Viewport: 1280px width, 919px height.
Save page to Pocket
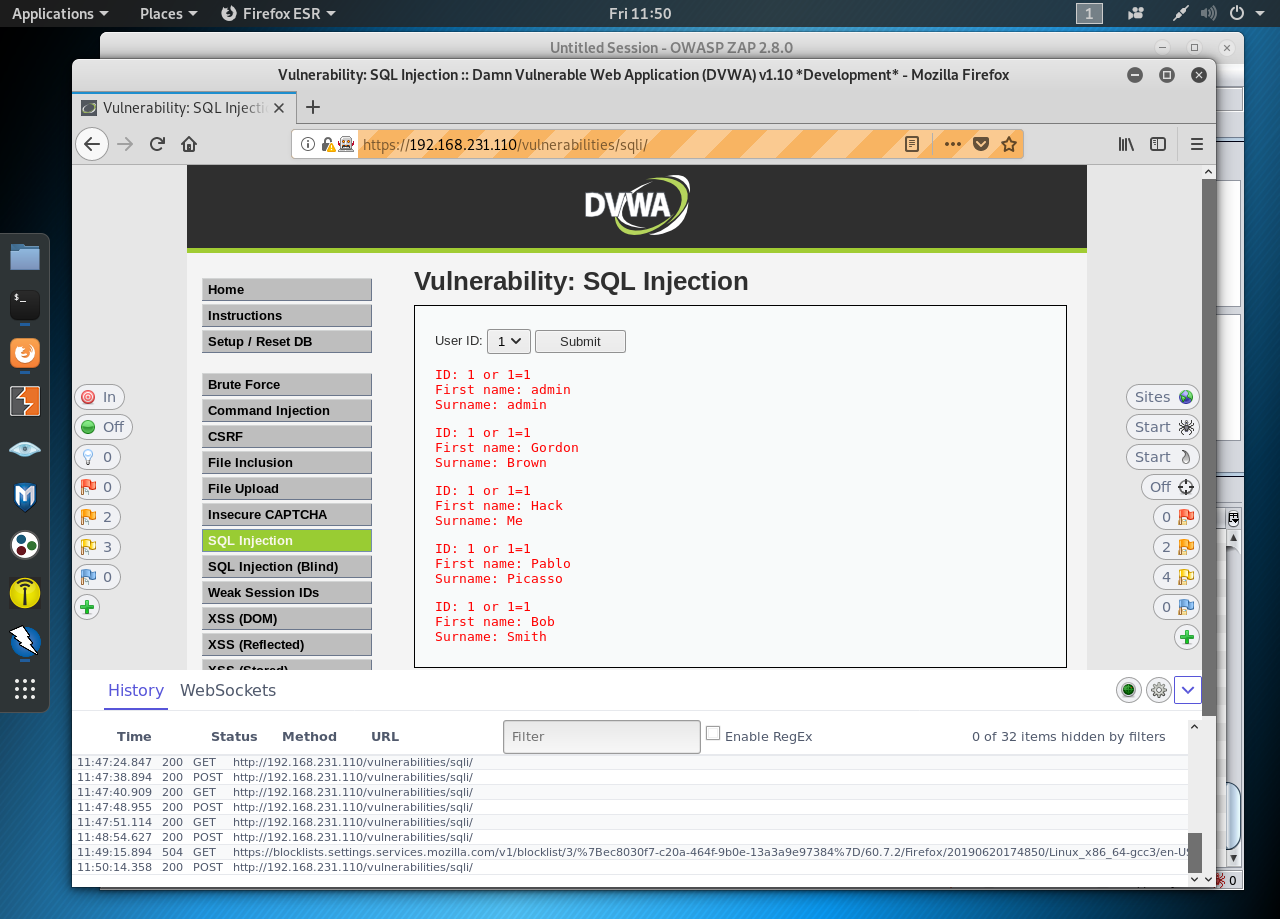pyautogui.click(x=981, y=144)
